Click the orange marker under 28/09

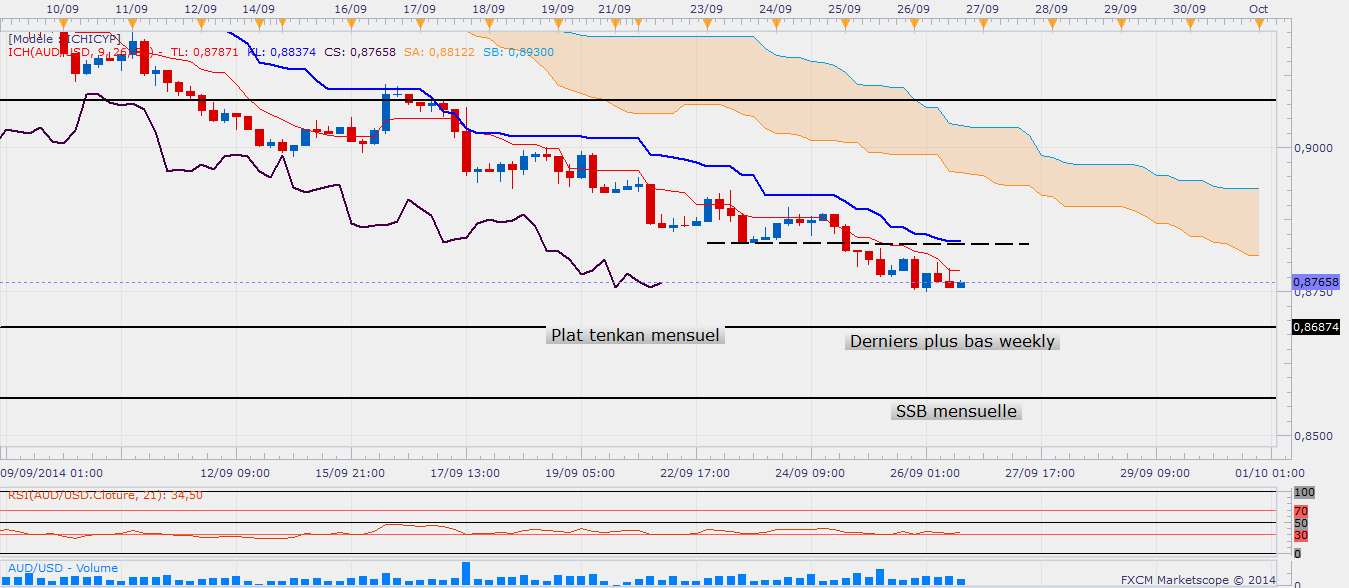tap(1050, 21)
